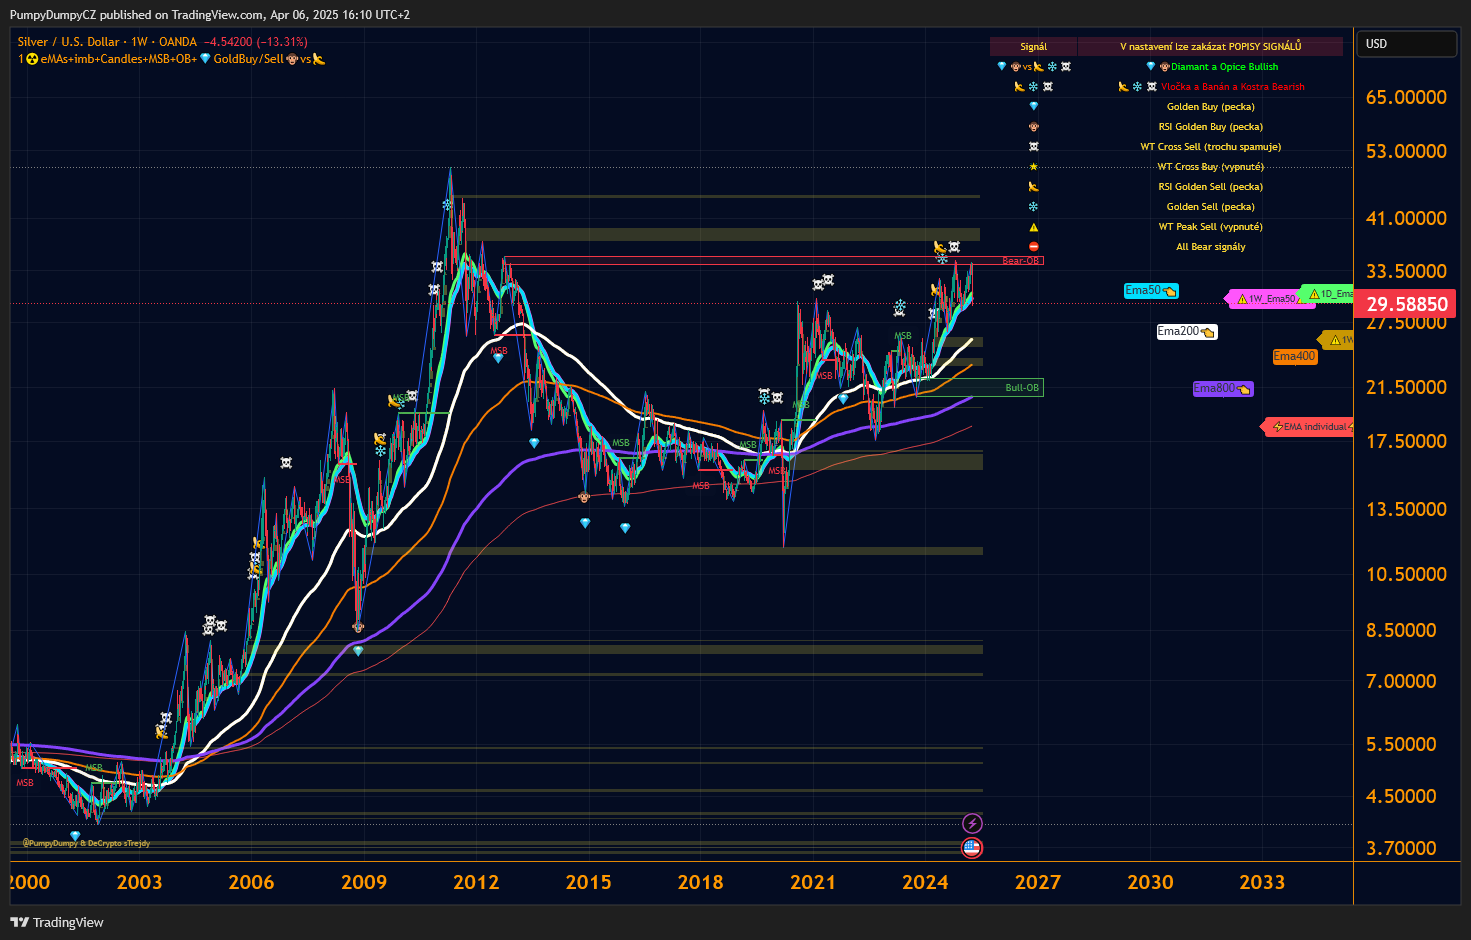Click the @PumpyDumpy & DeCrypto watermark text
1471x940 pixels.
coord(86,843)
